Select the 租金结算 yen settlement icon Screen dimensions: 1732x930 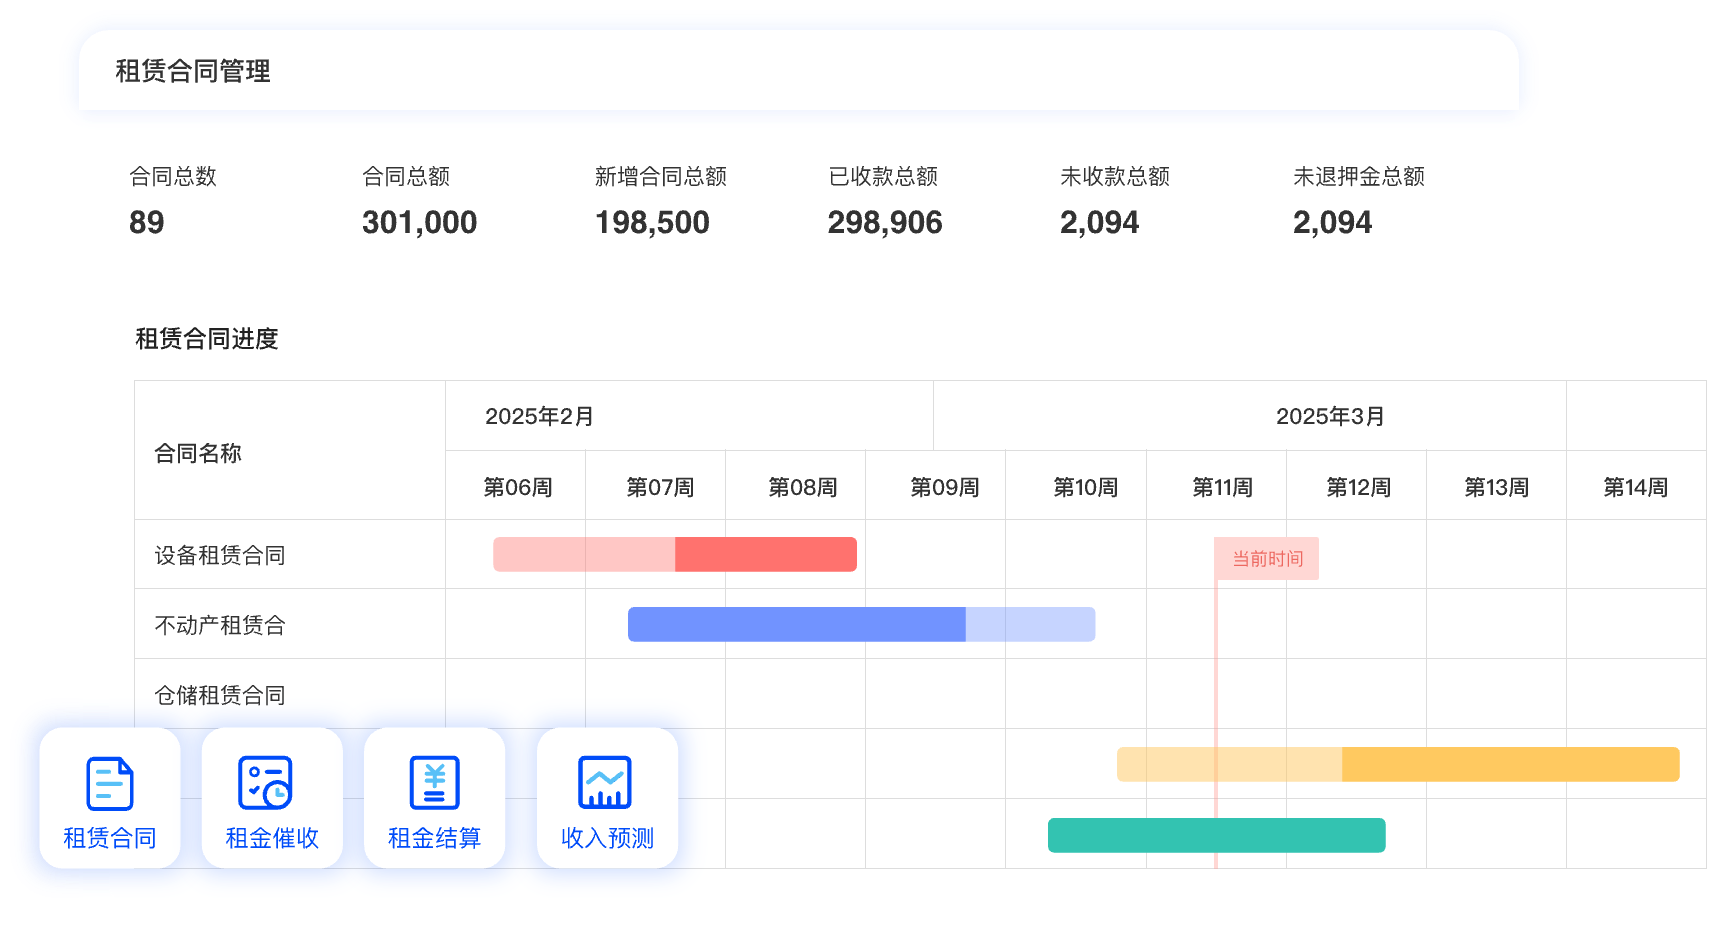[435, 783]
